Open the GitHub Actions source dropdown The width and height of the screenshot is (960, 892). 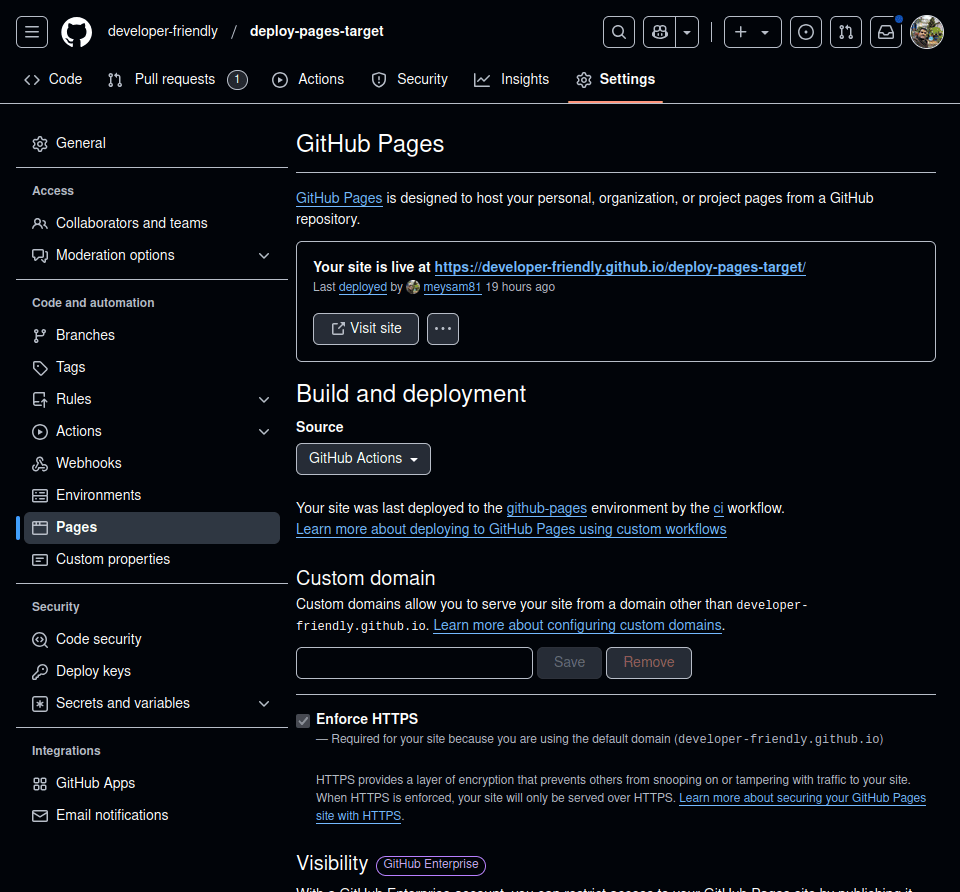coord(363,458)
